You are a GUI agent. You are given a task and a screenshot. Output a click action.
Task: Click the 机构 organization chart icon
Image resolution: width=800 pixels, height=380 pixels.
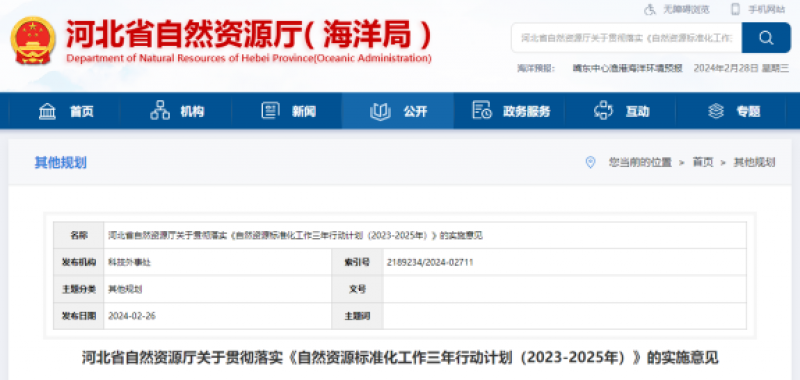tap(160, 111)
